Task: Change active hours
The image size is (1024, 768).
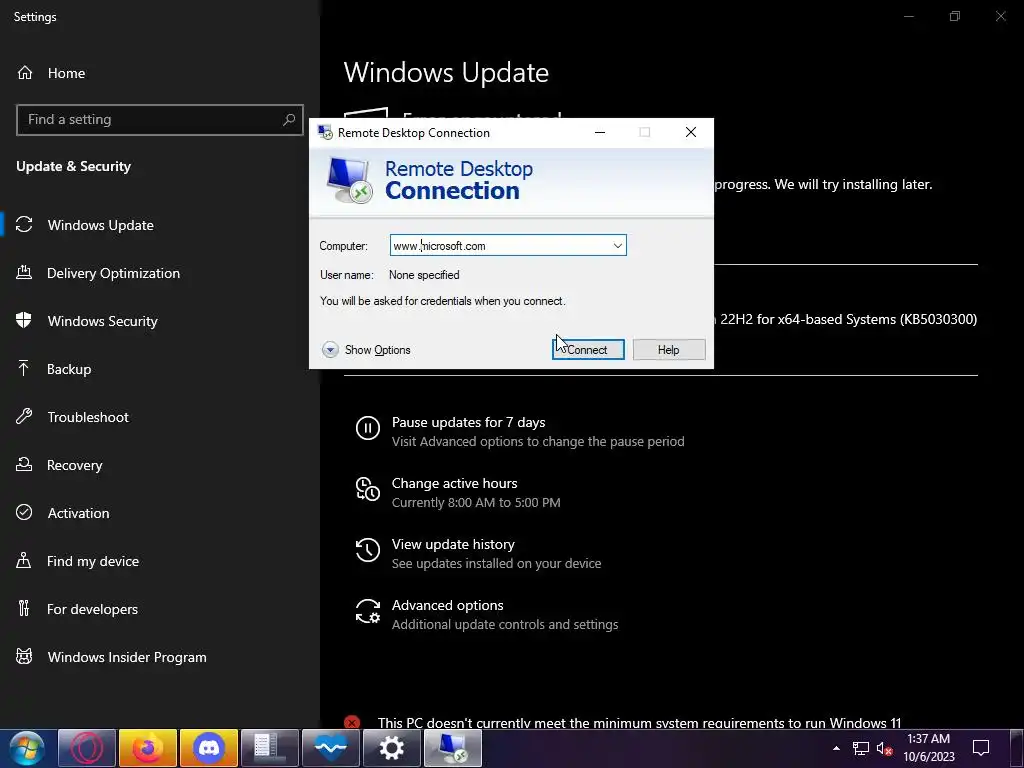Action: coord(455,483)
